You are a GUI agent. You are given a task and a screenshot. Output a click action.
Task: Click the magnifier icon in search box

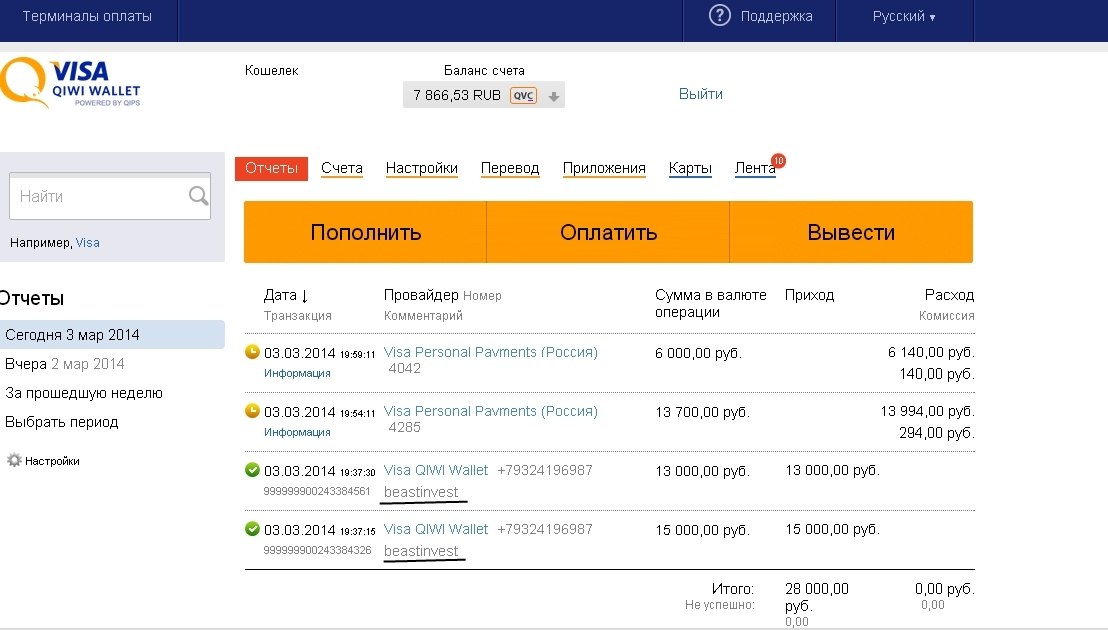click(199, 196)
